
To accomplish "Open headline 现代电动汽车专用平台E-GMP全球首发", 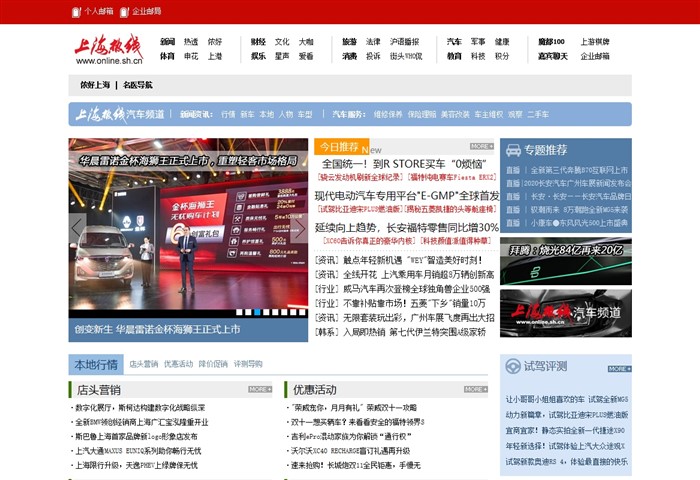I will (x=407, y=196).
